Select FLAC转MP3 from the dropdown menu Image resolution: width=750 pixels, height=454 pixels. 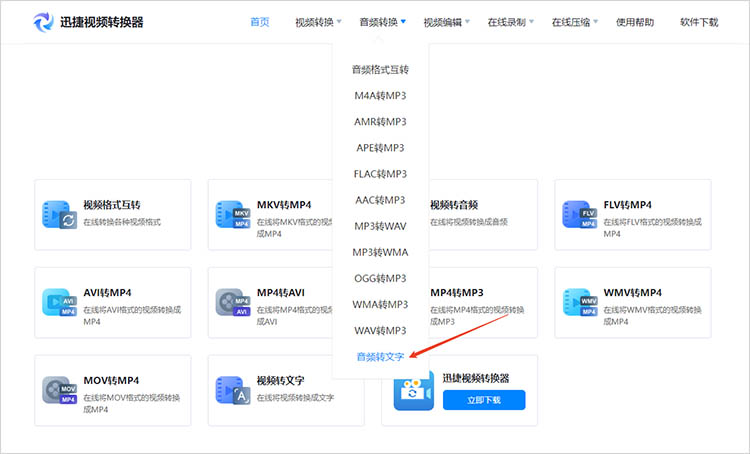tap(380, 174)
